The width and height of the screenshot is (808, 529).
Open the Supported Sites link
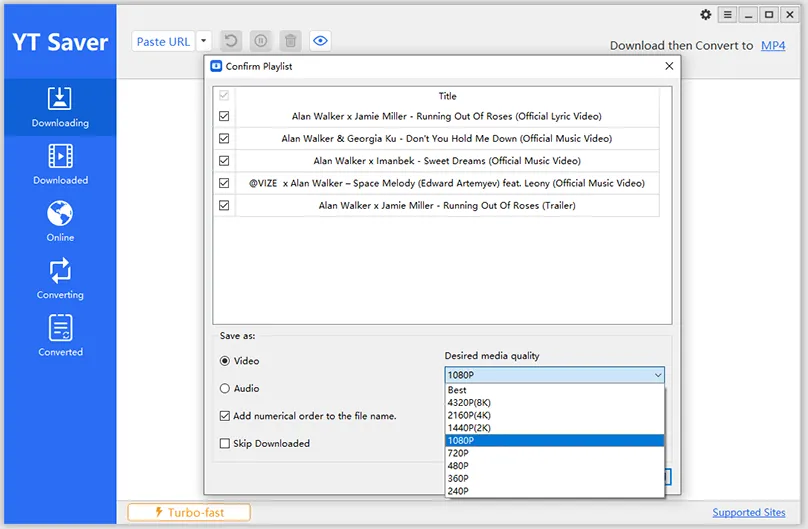point(749,513)
